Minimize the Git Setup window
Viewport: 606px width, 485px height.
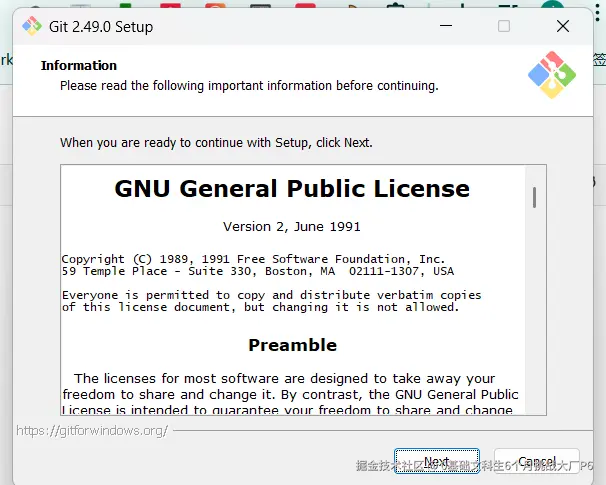coord(446,26)
